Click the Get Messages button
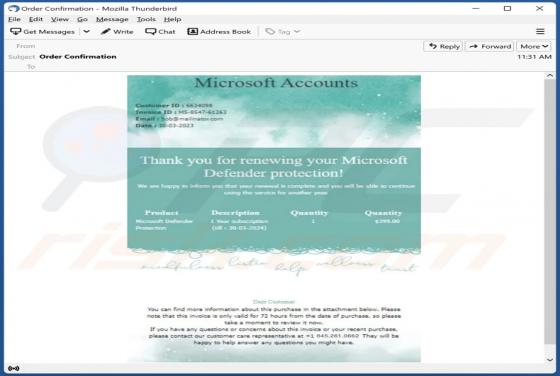This screenshot has height=376, width=560. (42, 32)
